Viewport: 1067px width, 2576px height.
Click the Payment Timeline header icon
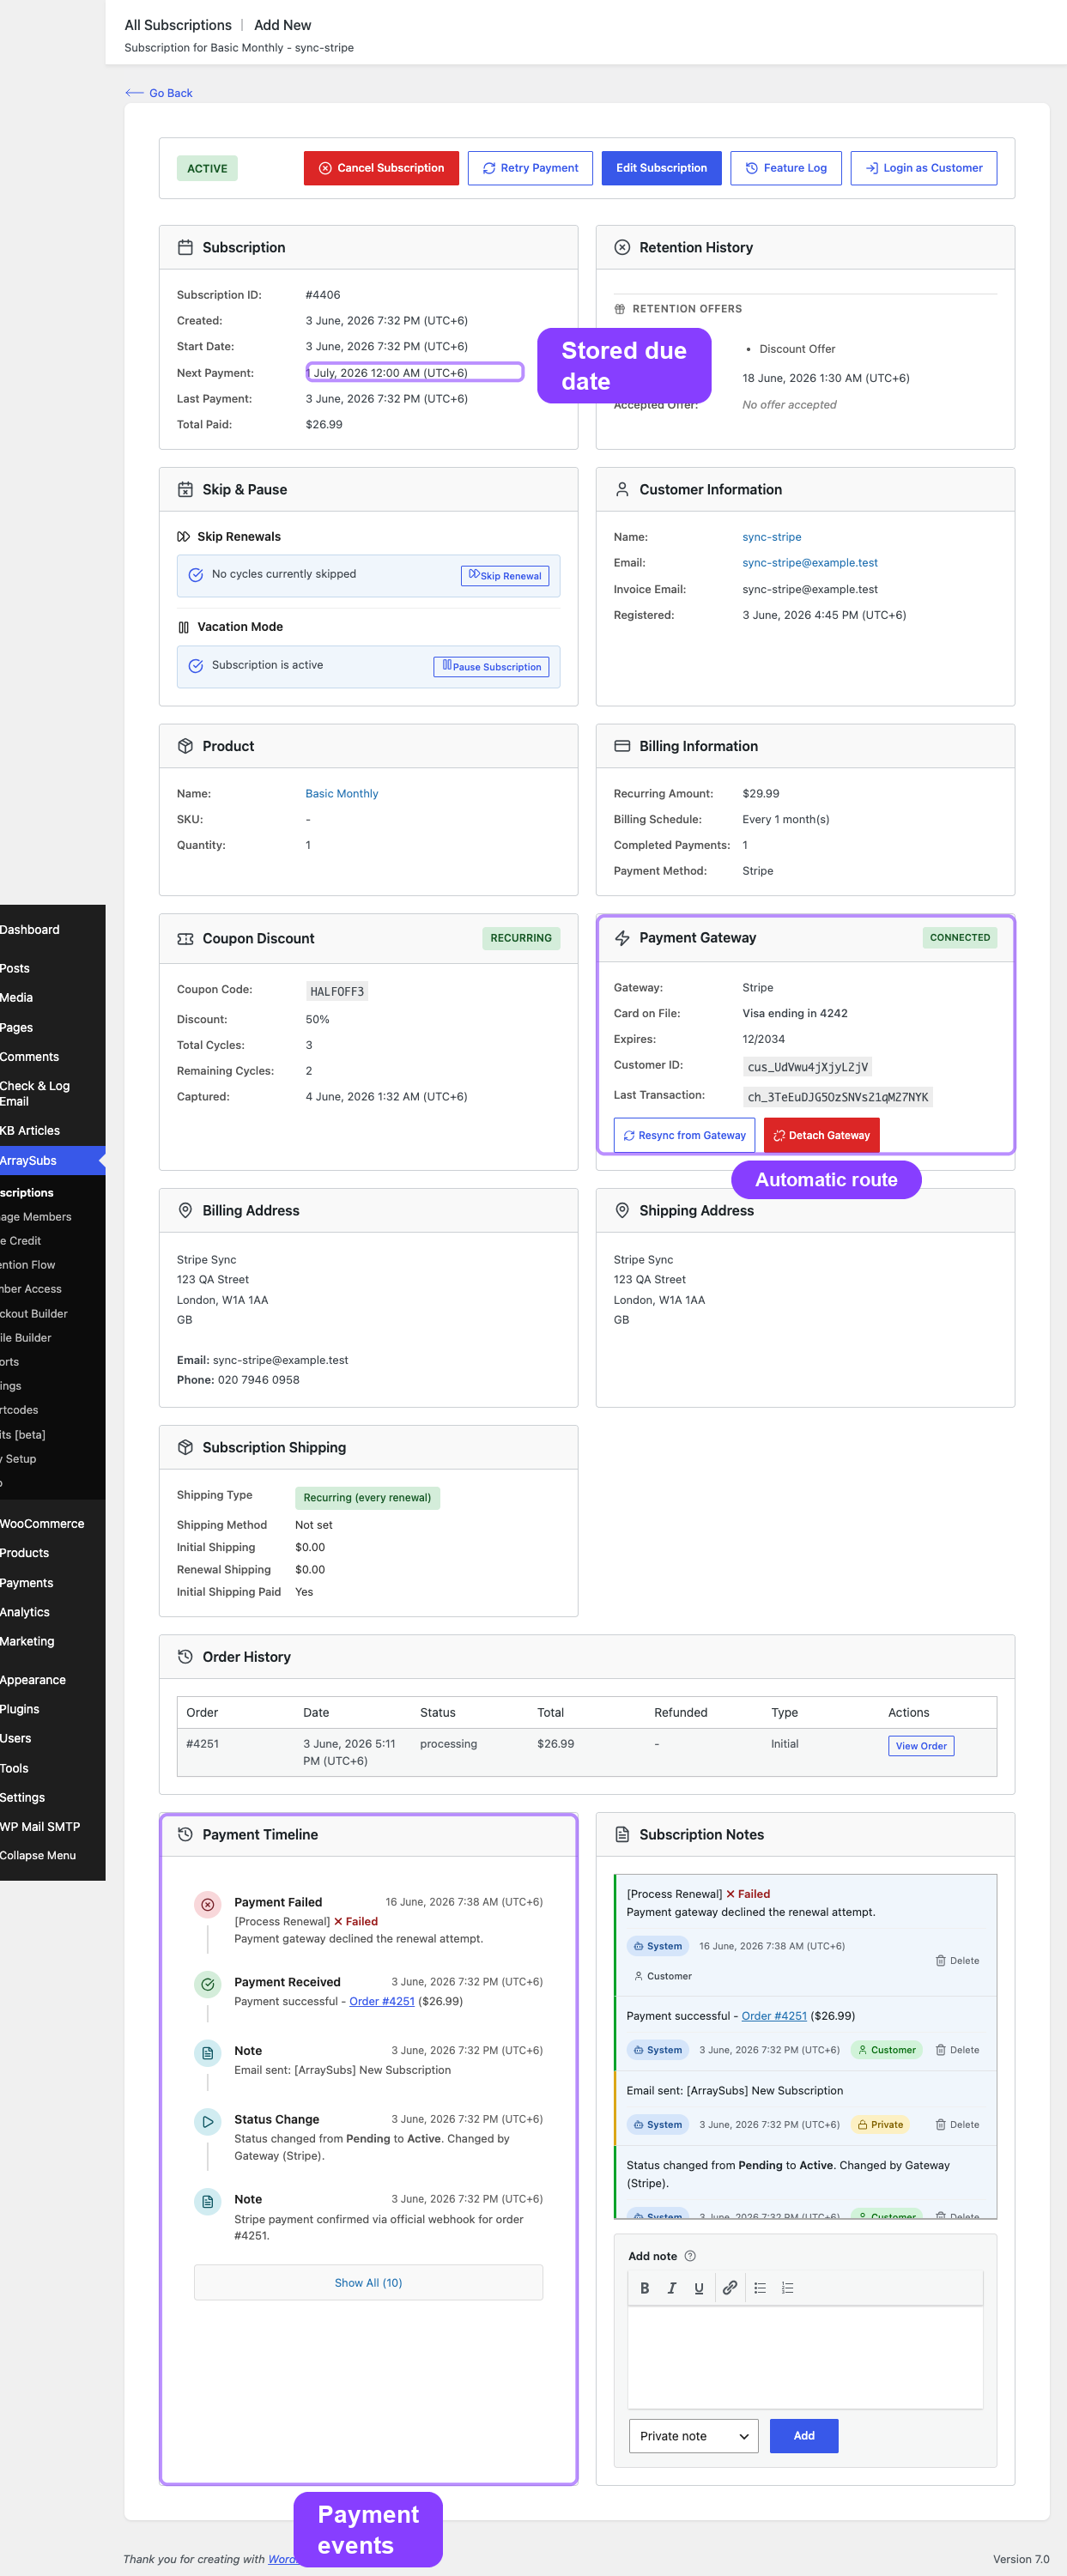pos(185,1834)
